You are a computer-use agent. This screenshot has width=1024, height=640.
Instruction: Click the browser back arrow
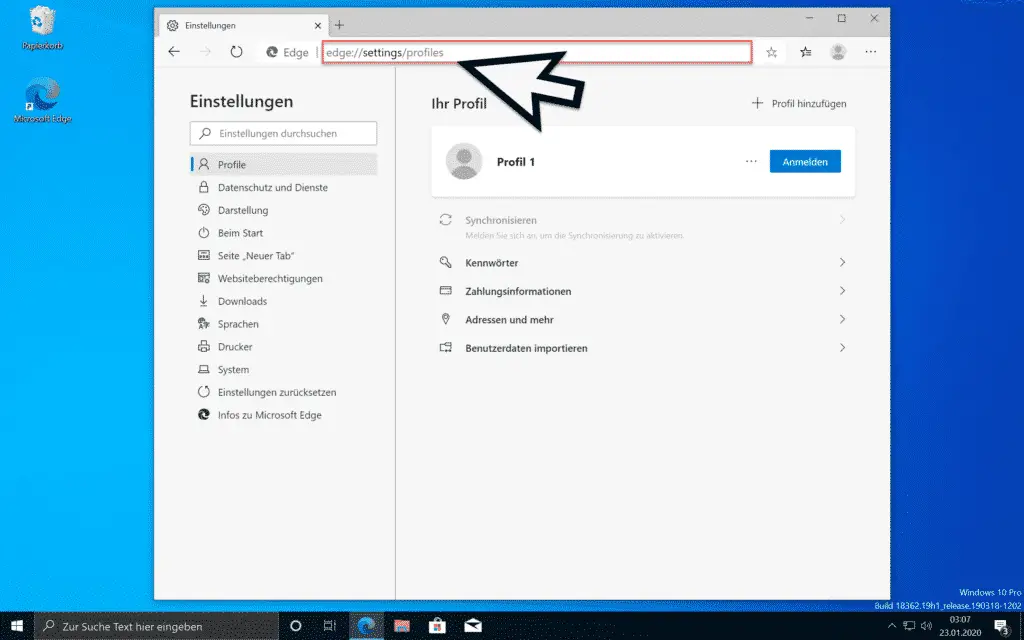click(174, 52)
